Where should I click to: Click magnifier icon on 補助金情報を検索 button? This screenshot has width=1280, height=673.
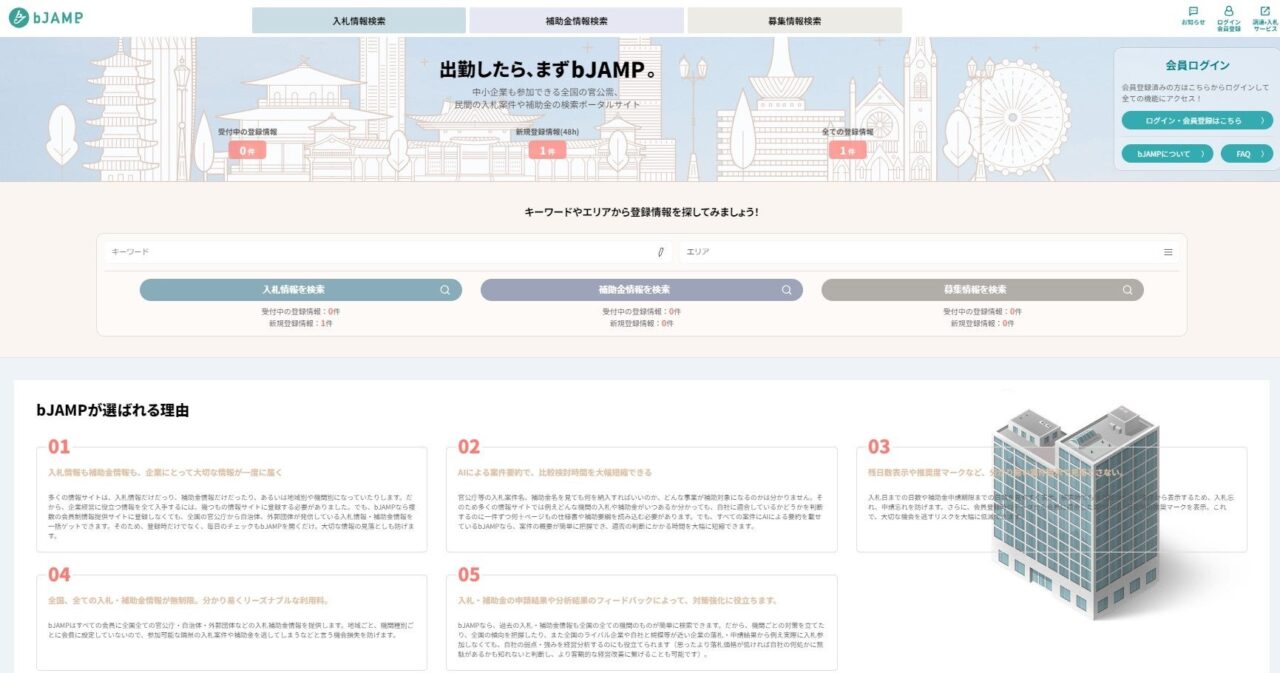click(786, 290)
